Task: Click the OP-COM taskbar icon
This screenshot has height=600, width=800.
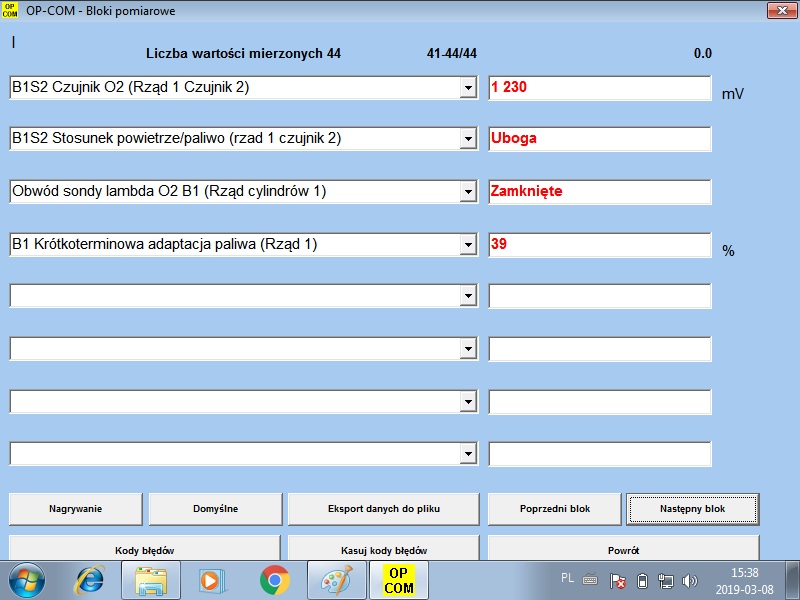Action: (x=398, y=580)
